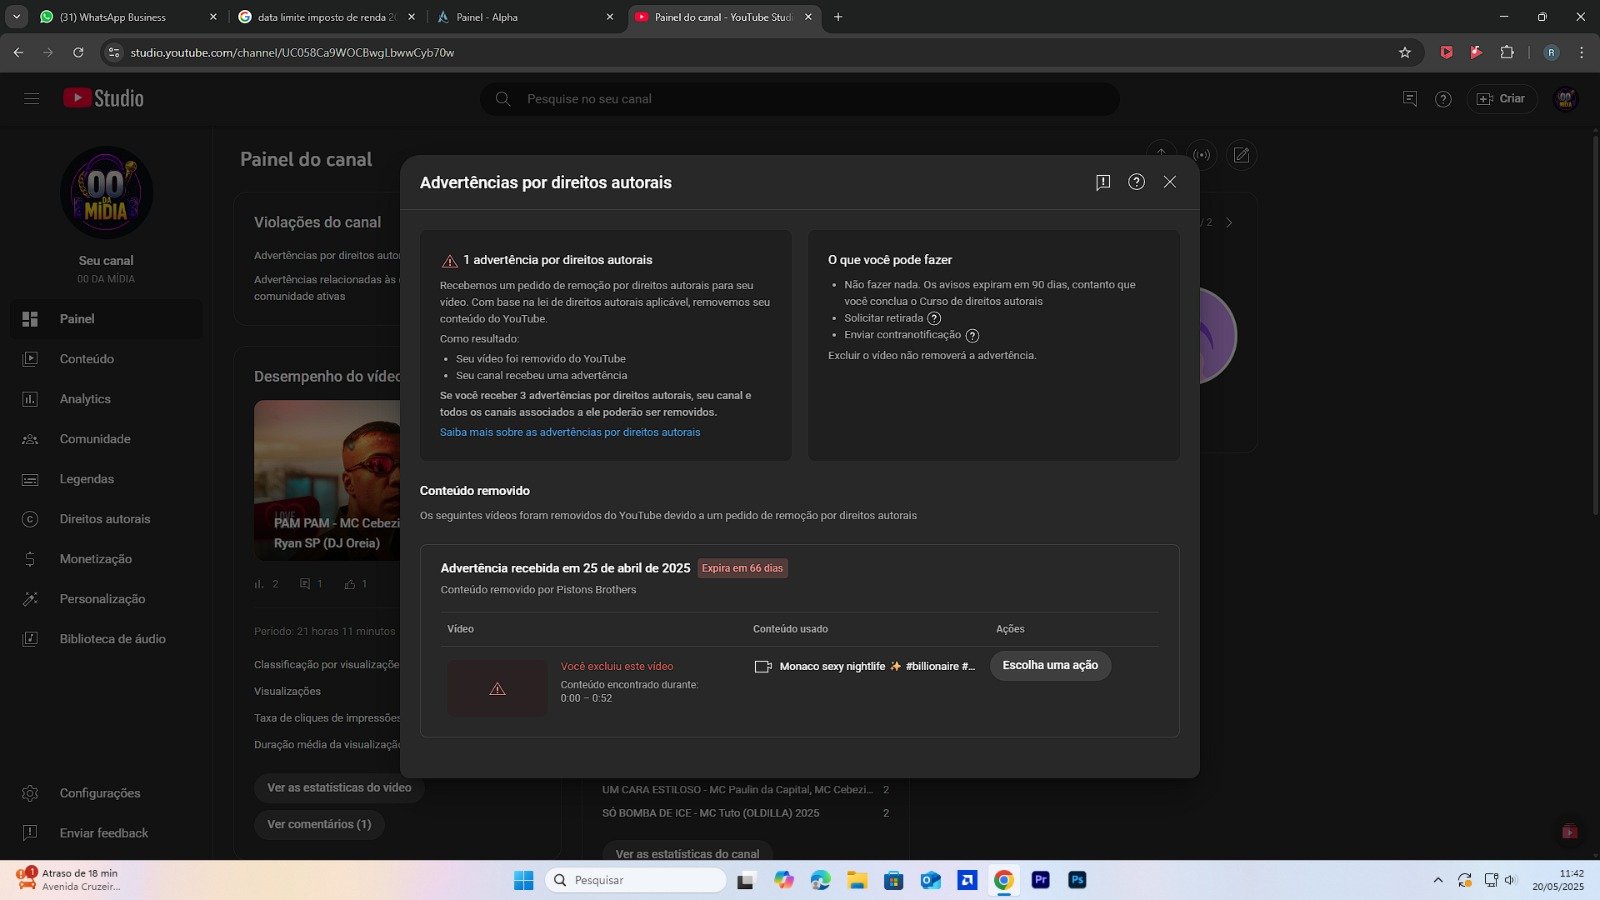
Task: Open the tab search dropdown arrow
Action: [16, 17]
